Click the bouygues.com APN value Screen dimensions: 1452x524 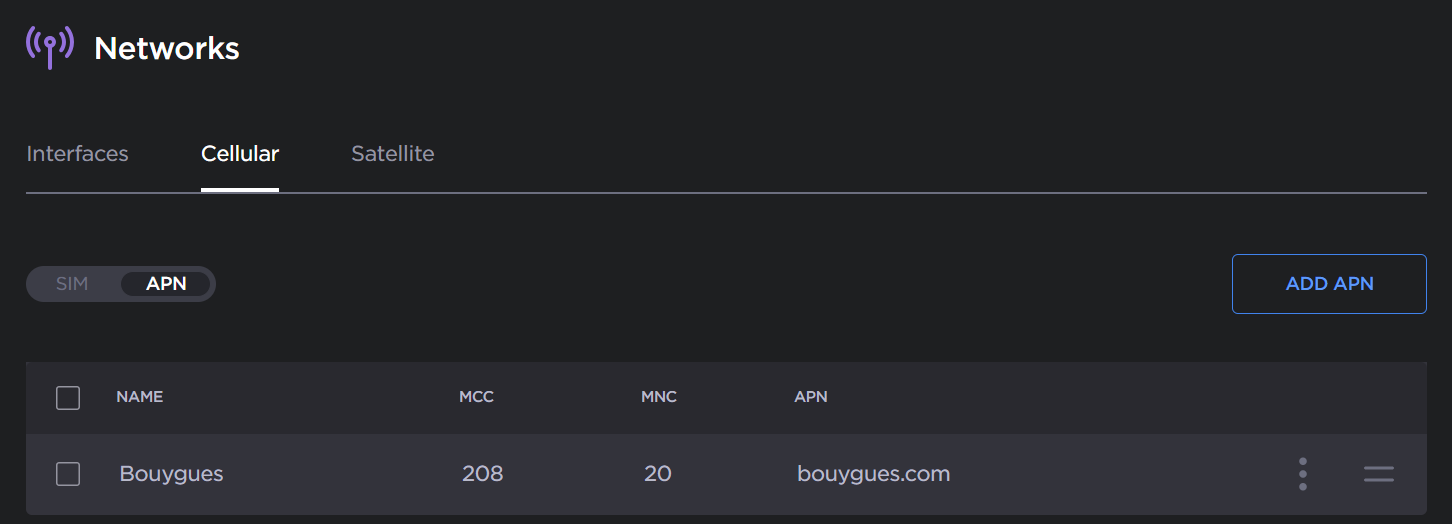pyautogui.click(x=873, y=474)
